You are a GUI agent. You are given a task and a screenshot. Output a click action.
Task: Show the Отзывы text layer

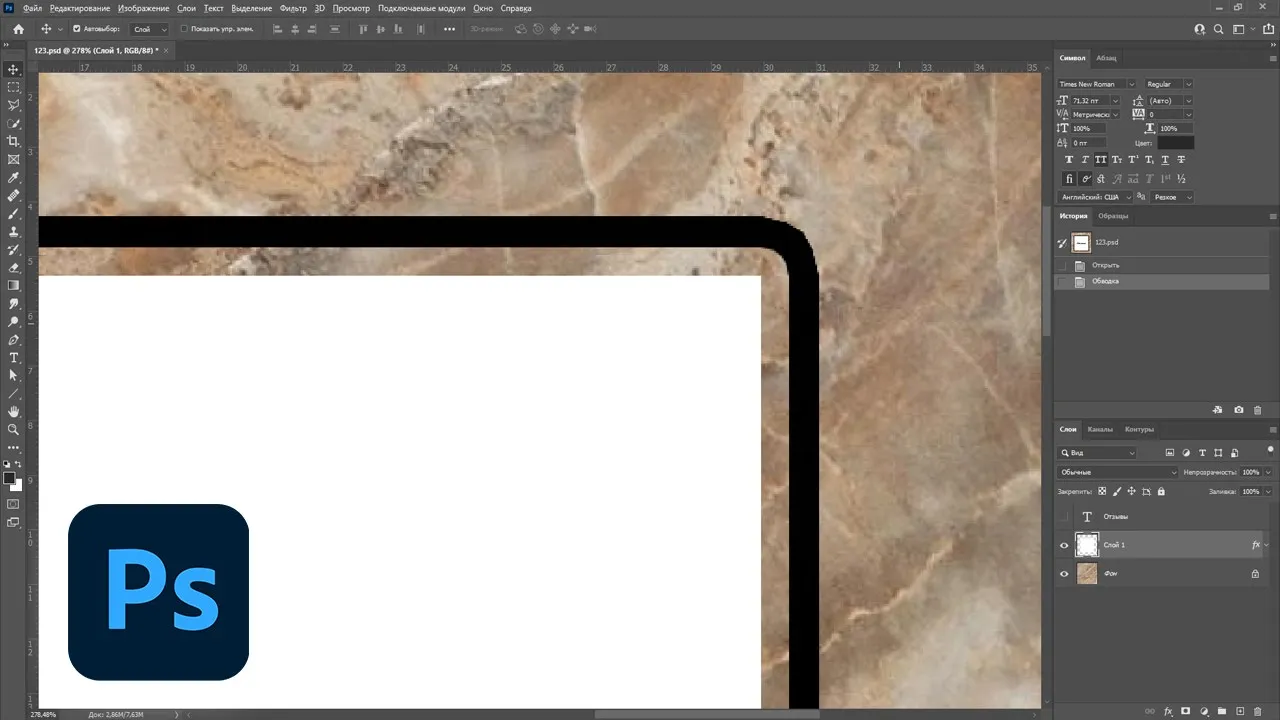click(1064, 517)
